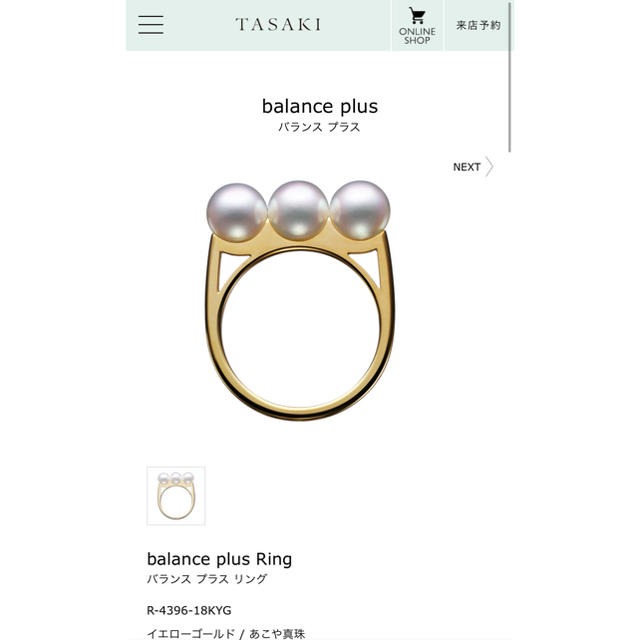Screen dimensions: 640x640
Task: Click the vertical page scrollbar
Action: 510,78
